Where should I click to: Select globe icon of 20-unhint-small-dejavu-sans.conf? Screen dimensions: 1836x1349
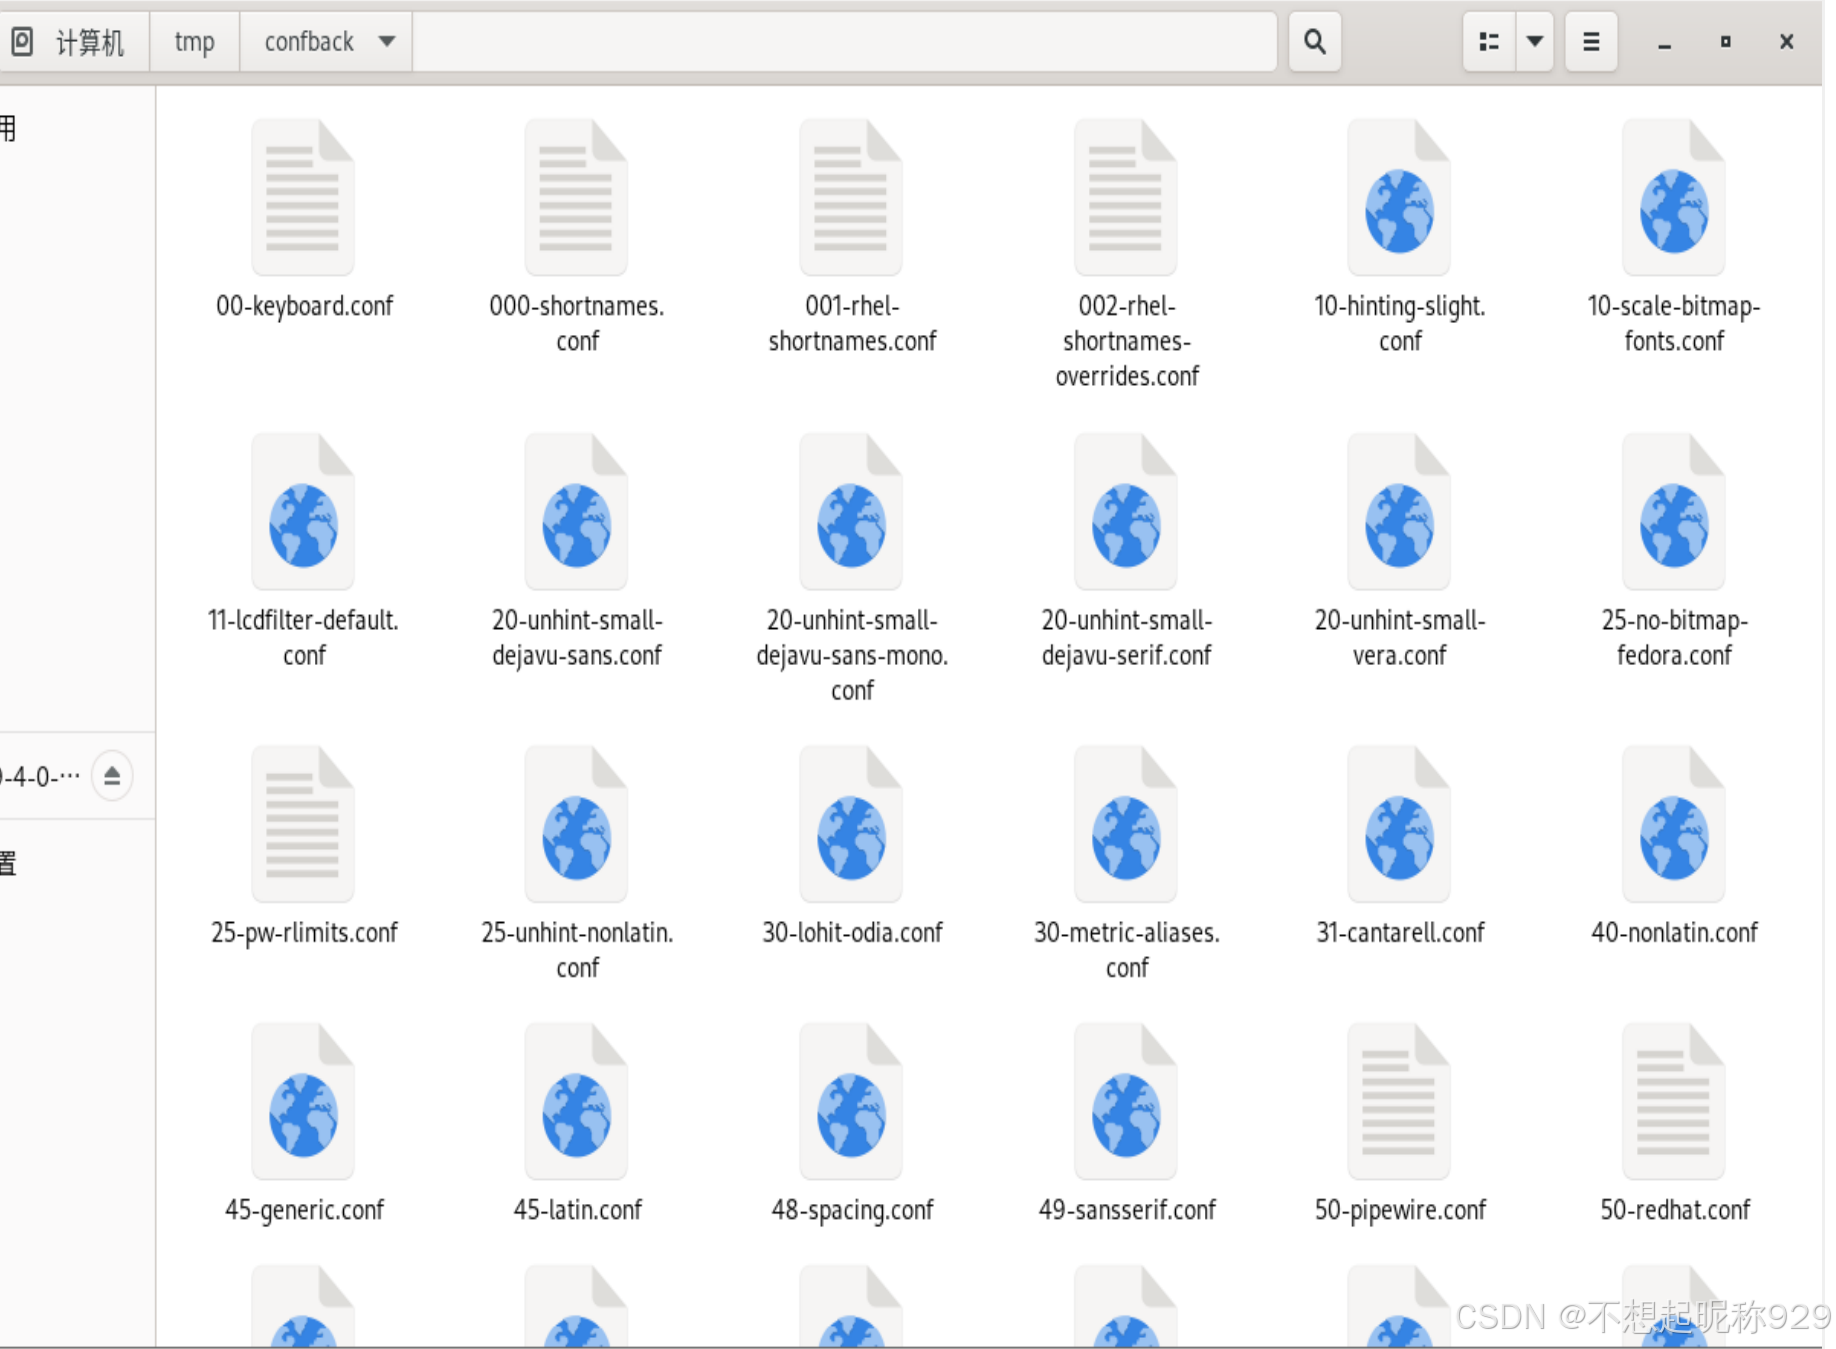tap(576, 511)
